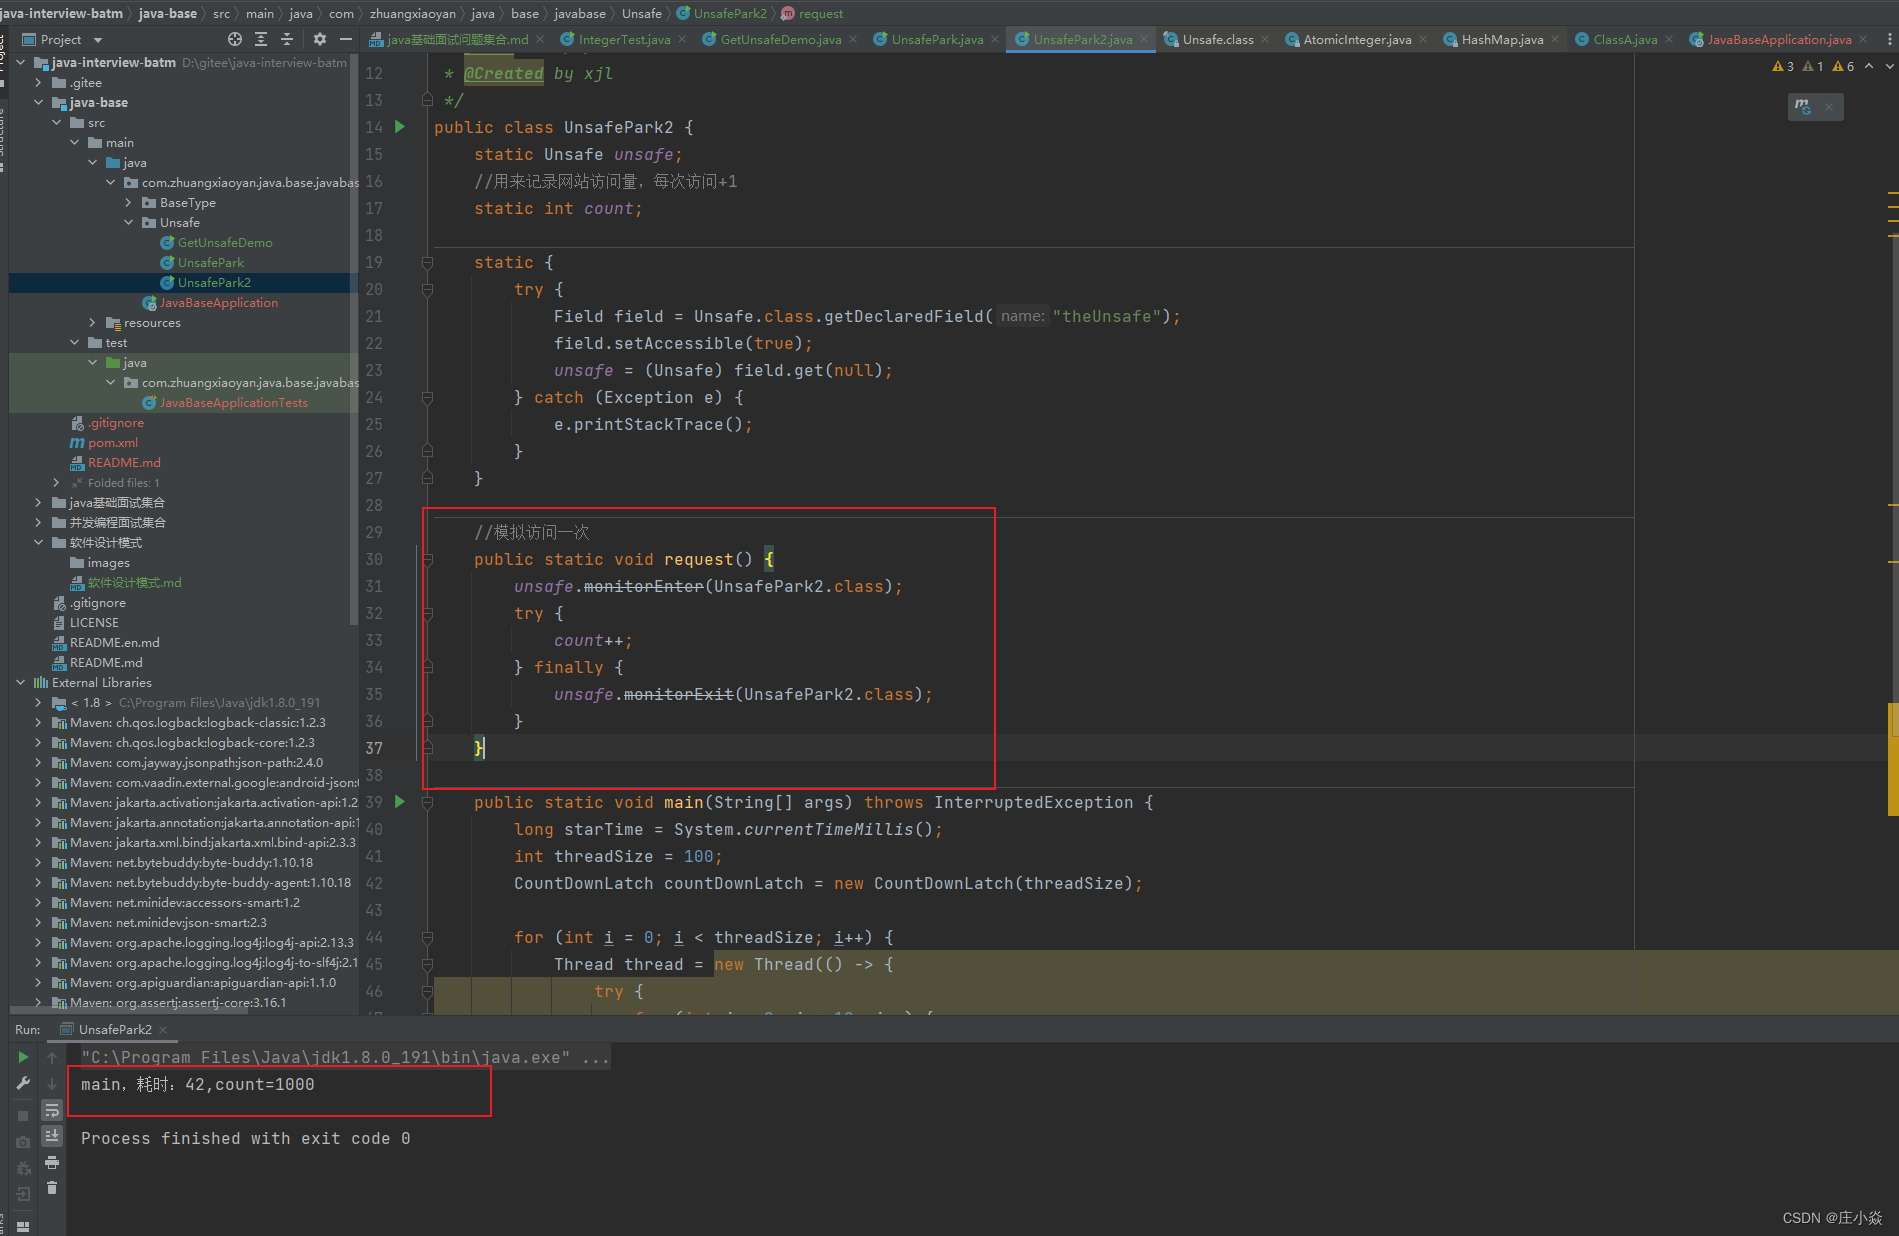Viewport: 1899px width, 1236px height.
Task: Open the UnsafePark2 run tab
Action: pyautogui.click(x=115, y=1030)
